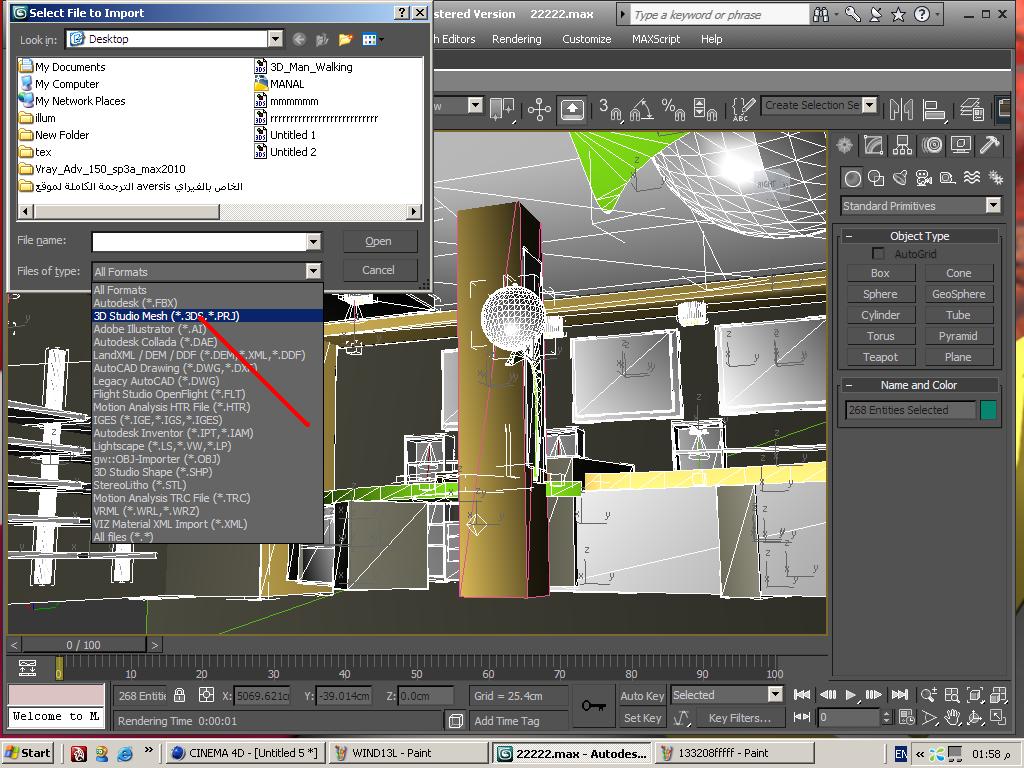Click the favorites star icon

(898, 14)
